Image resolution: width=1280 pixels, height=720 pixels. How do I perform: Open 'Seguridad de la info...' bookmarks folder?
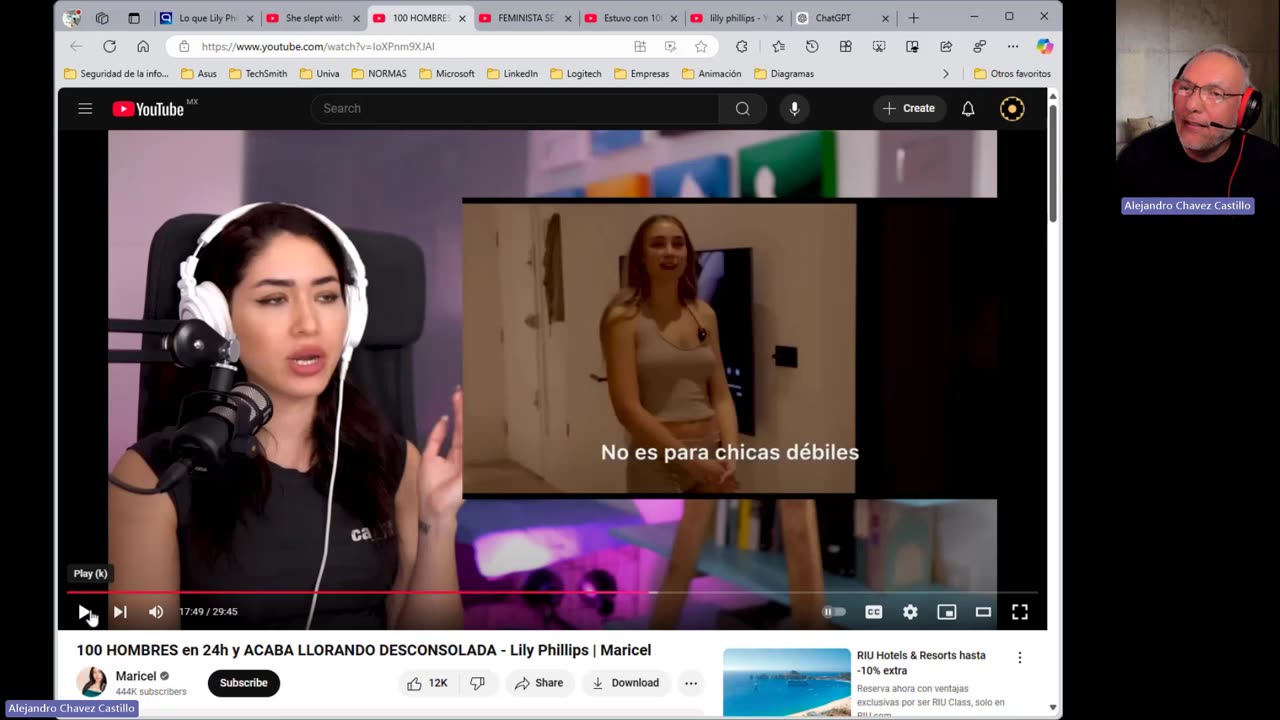click(116, 73)
